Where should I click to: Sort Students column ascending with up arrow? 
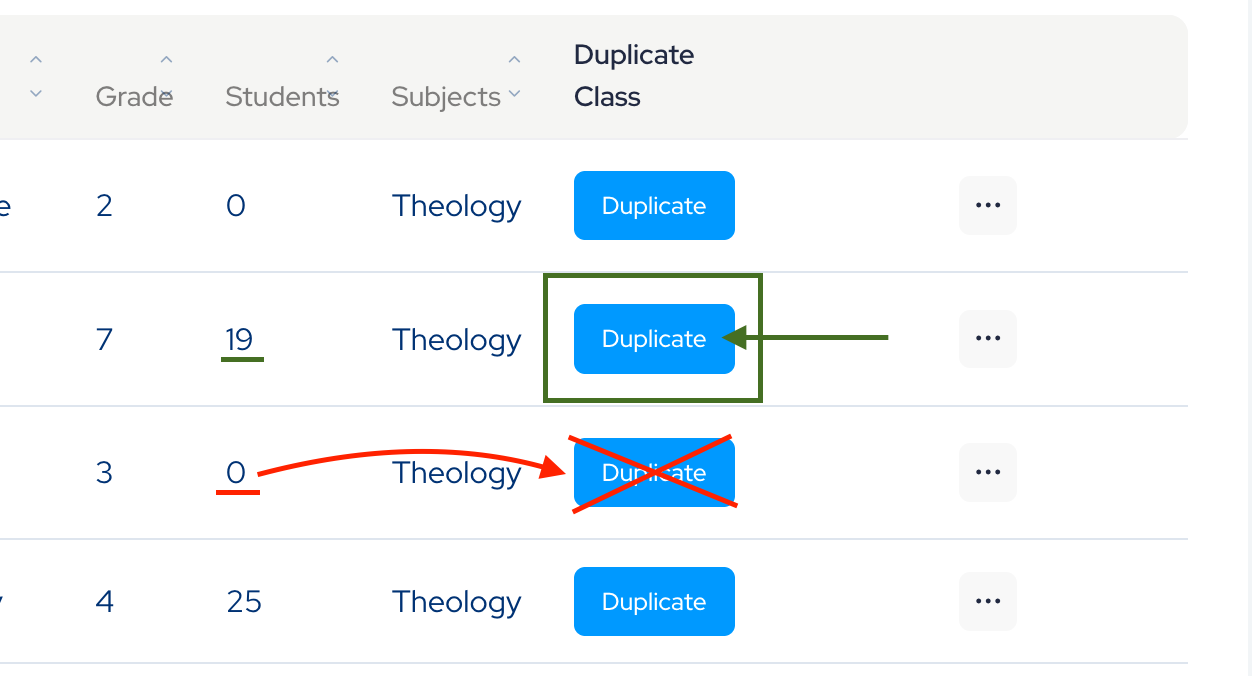[333, 60]
